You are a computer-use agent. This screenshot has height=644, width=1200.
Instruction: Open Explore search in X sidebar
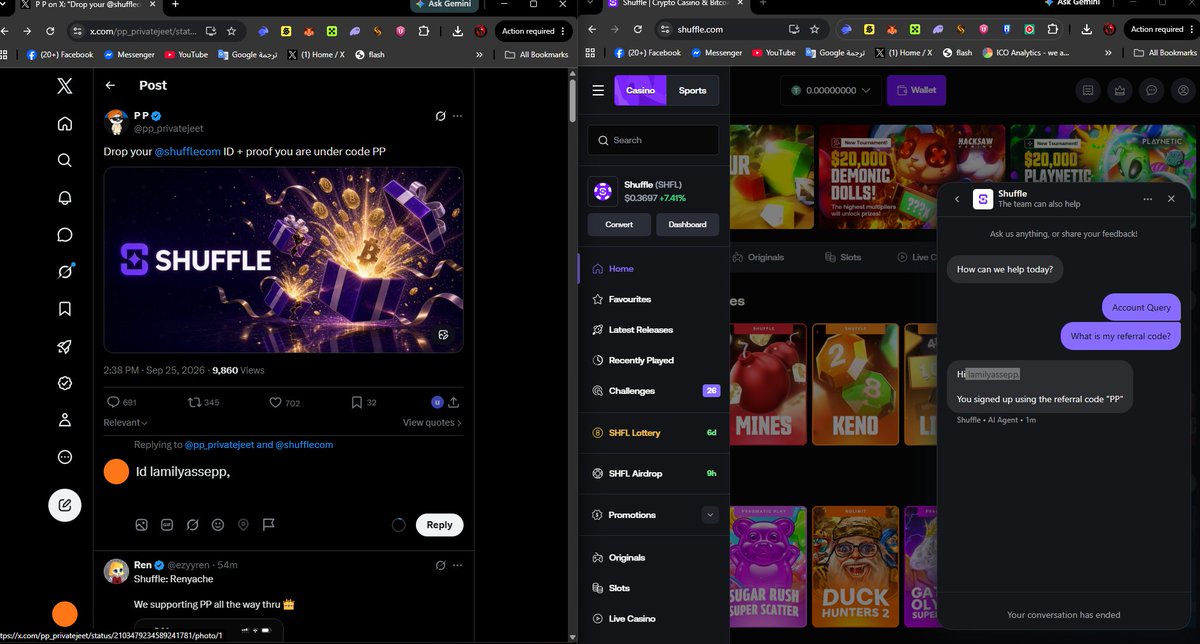coord(65,160)
